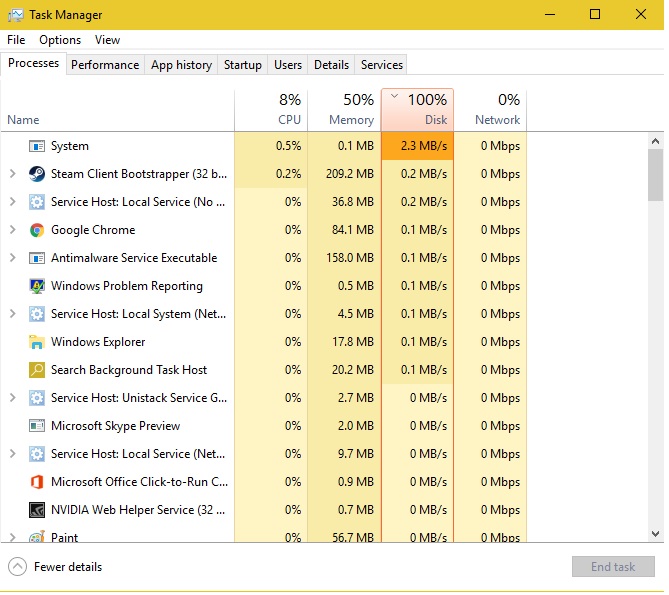Click the Windows Problem Reporting icon
Viewport: 669px width, 595px height.
click(x=37, y=286)
